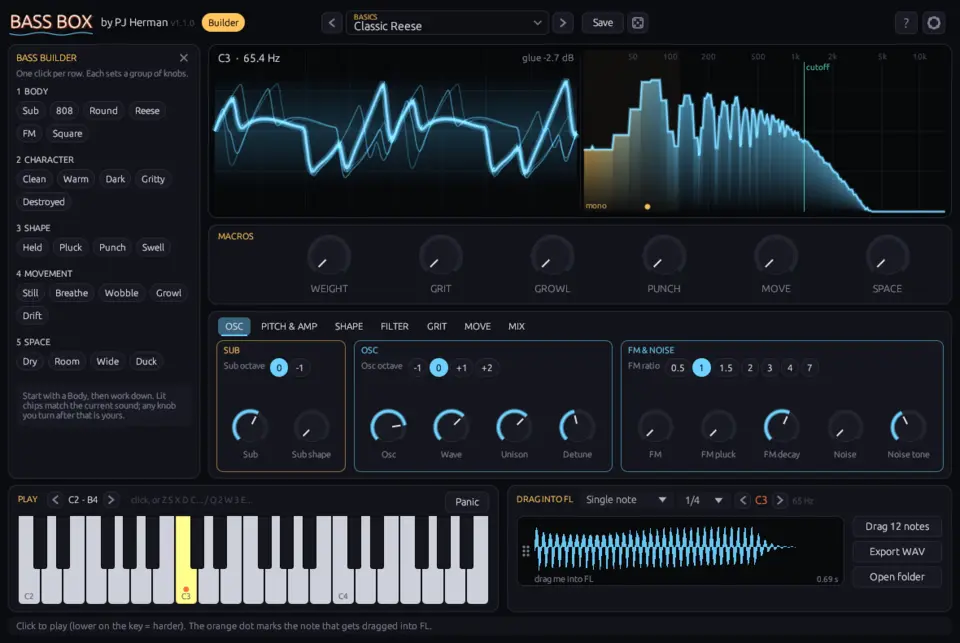Pick the Wobble movement chip

121,293
